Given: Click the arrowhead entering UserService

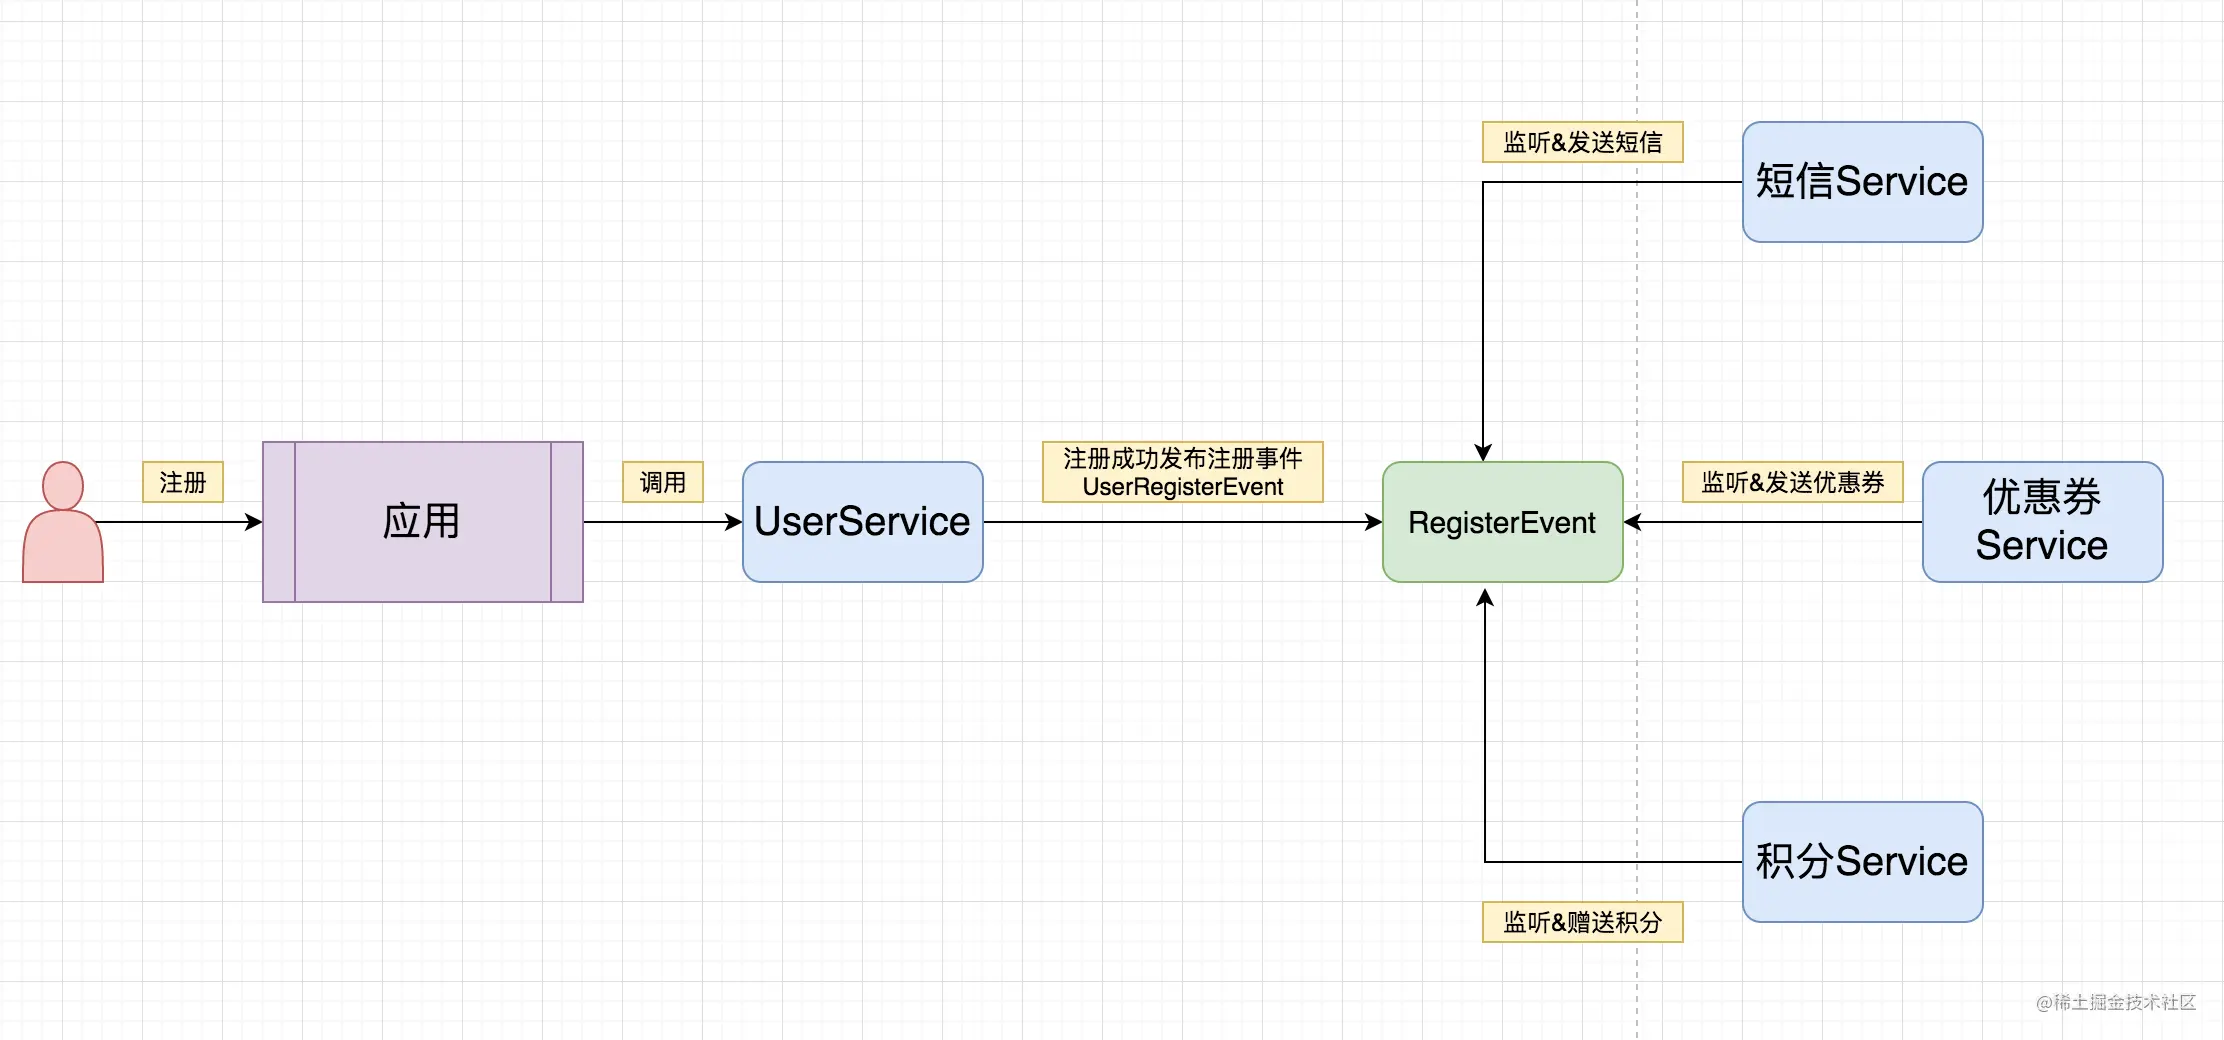Looking at the screenshot, I should click(734, 522).
